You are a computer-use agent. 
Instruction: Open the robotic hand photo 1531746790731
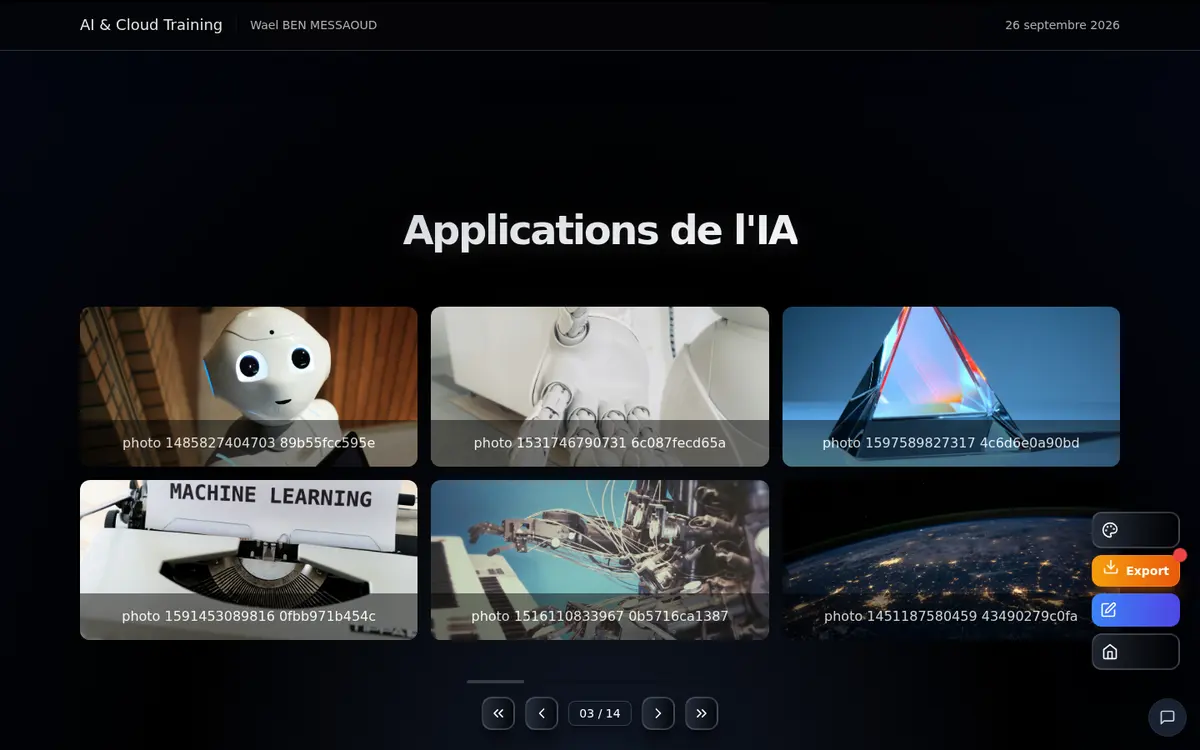(x=600, y=386)
